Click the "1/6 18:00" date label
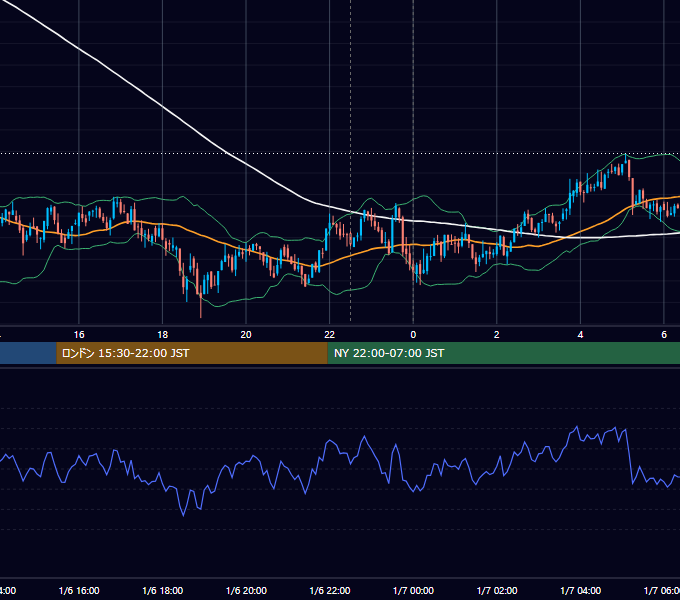This screenshot has width=680, height=600. pyautogui.click(x=163, y=590)
